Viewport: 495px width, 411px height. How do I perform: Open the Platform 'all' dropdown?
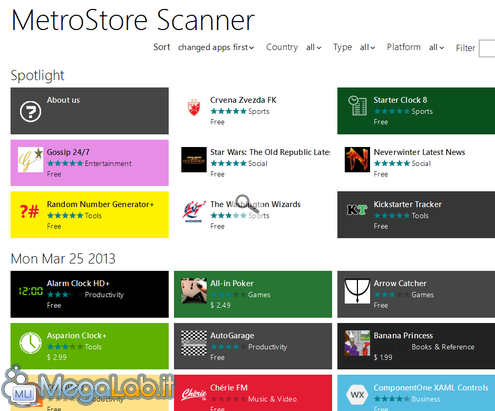coord(436,47)
